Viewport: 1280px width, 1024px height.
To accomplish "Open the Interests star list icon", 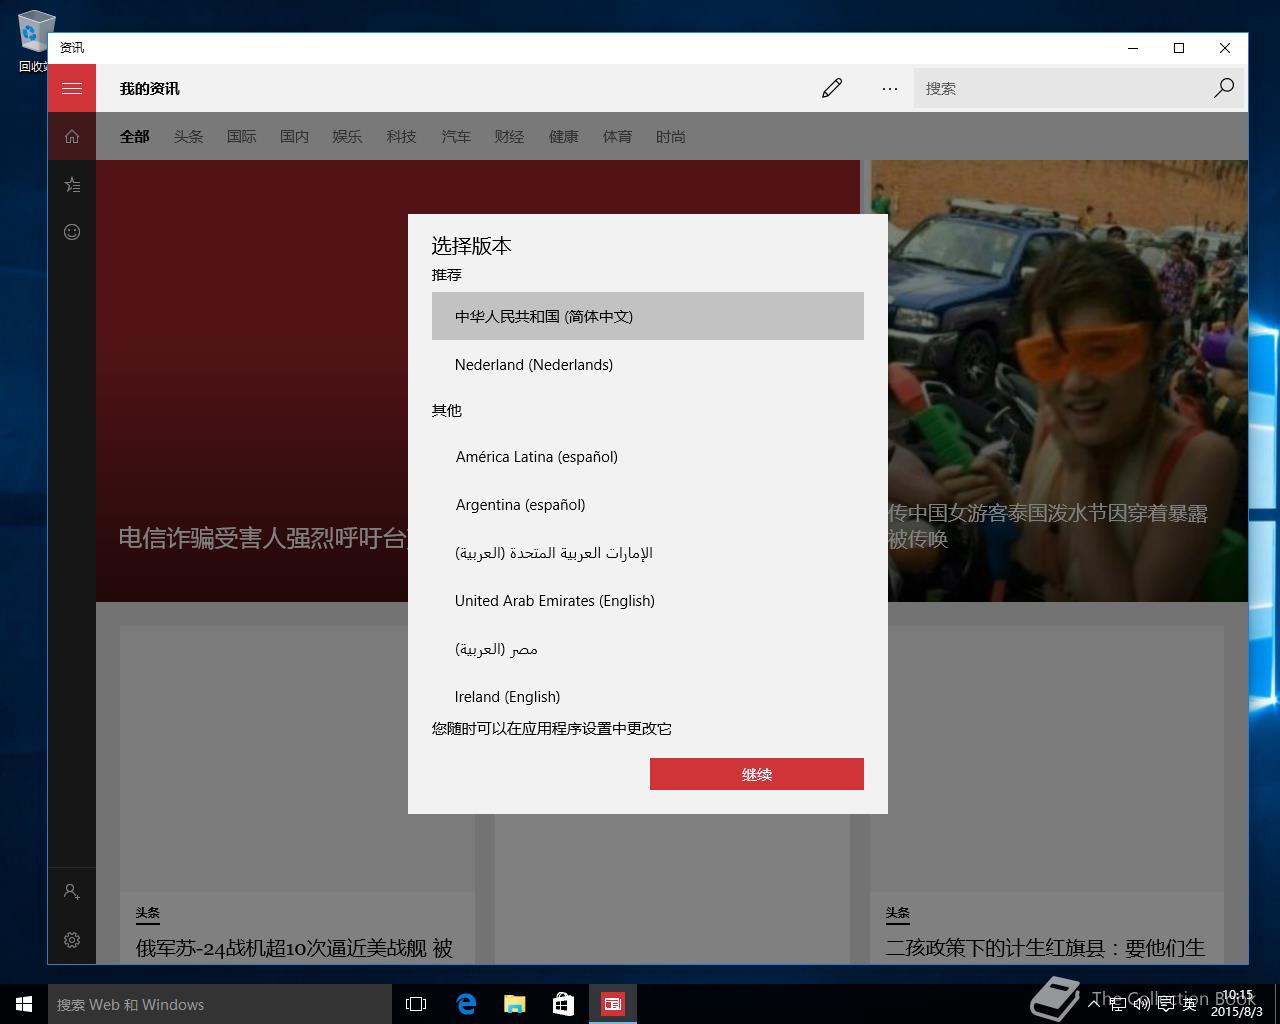I will [x=72, y=184].
